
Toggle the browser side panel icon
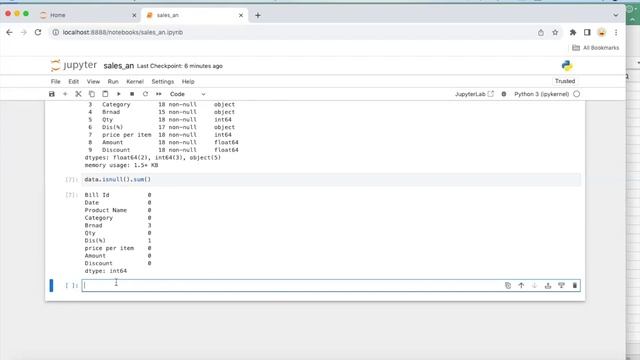(x=587, y=32)
